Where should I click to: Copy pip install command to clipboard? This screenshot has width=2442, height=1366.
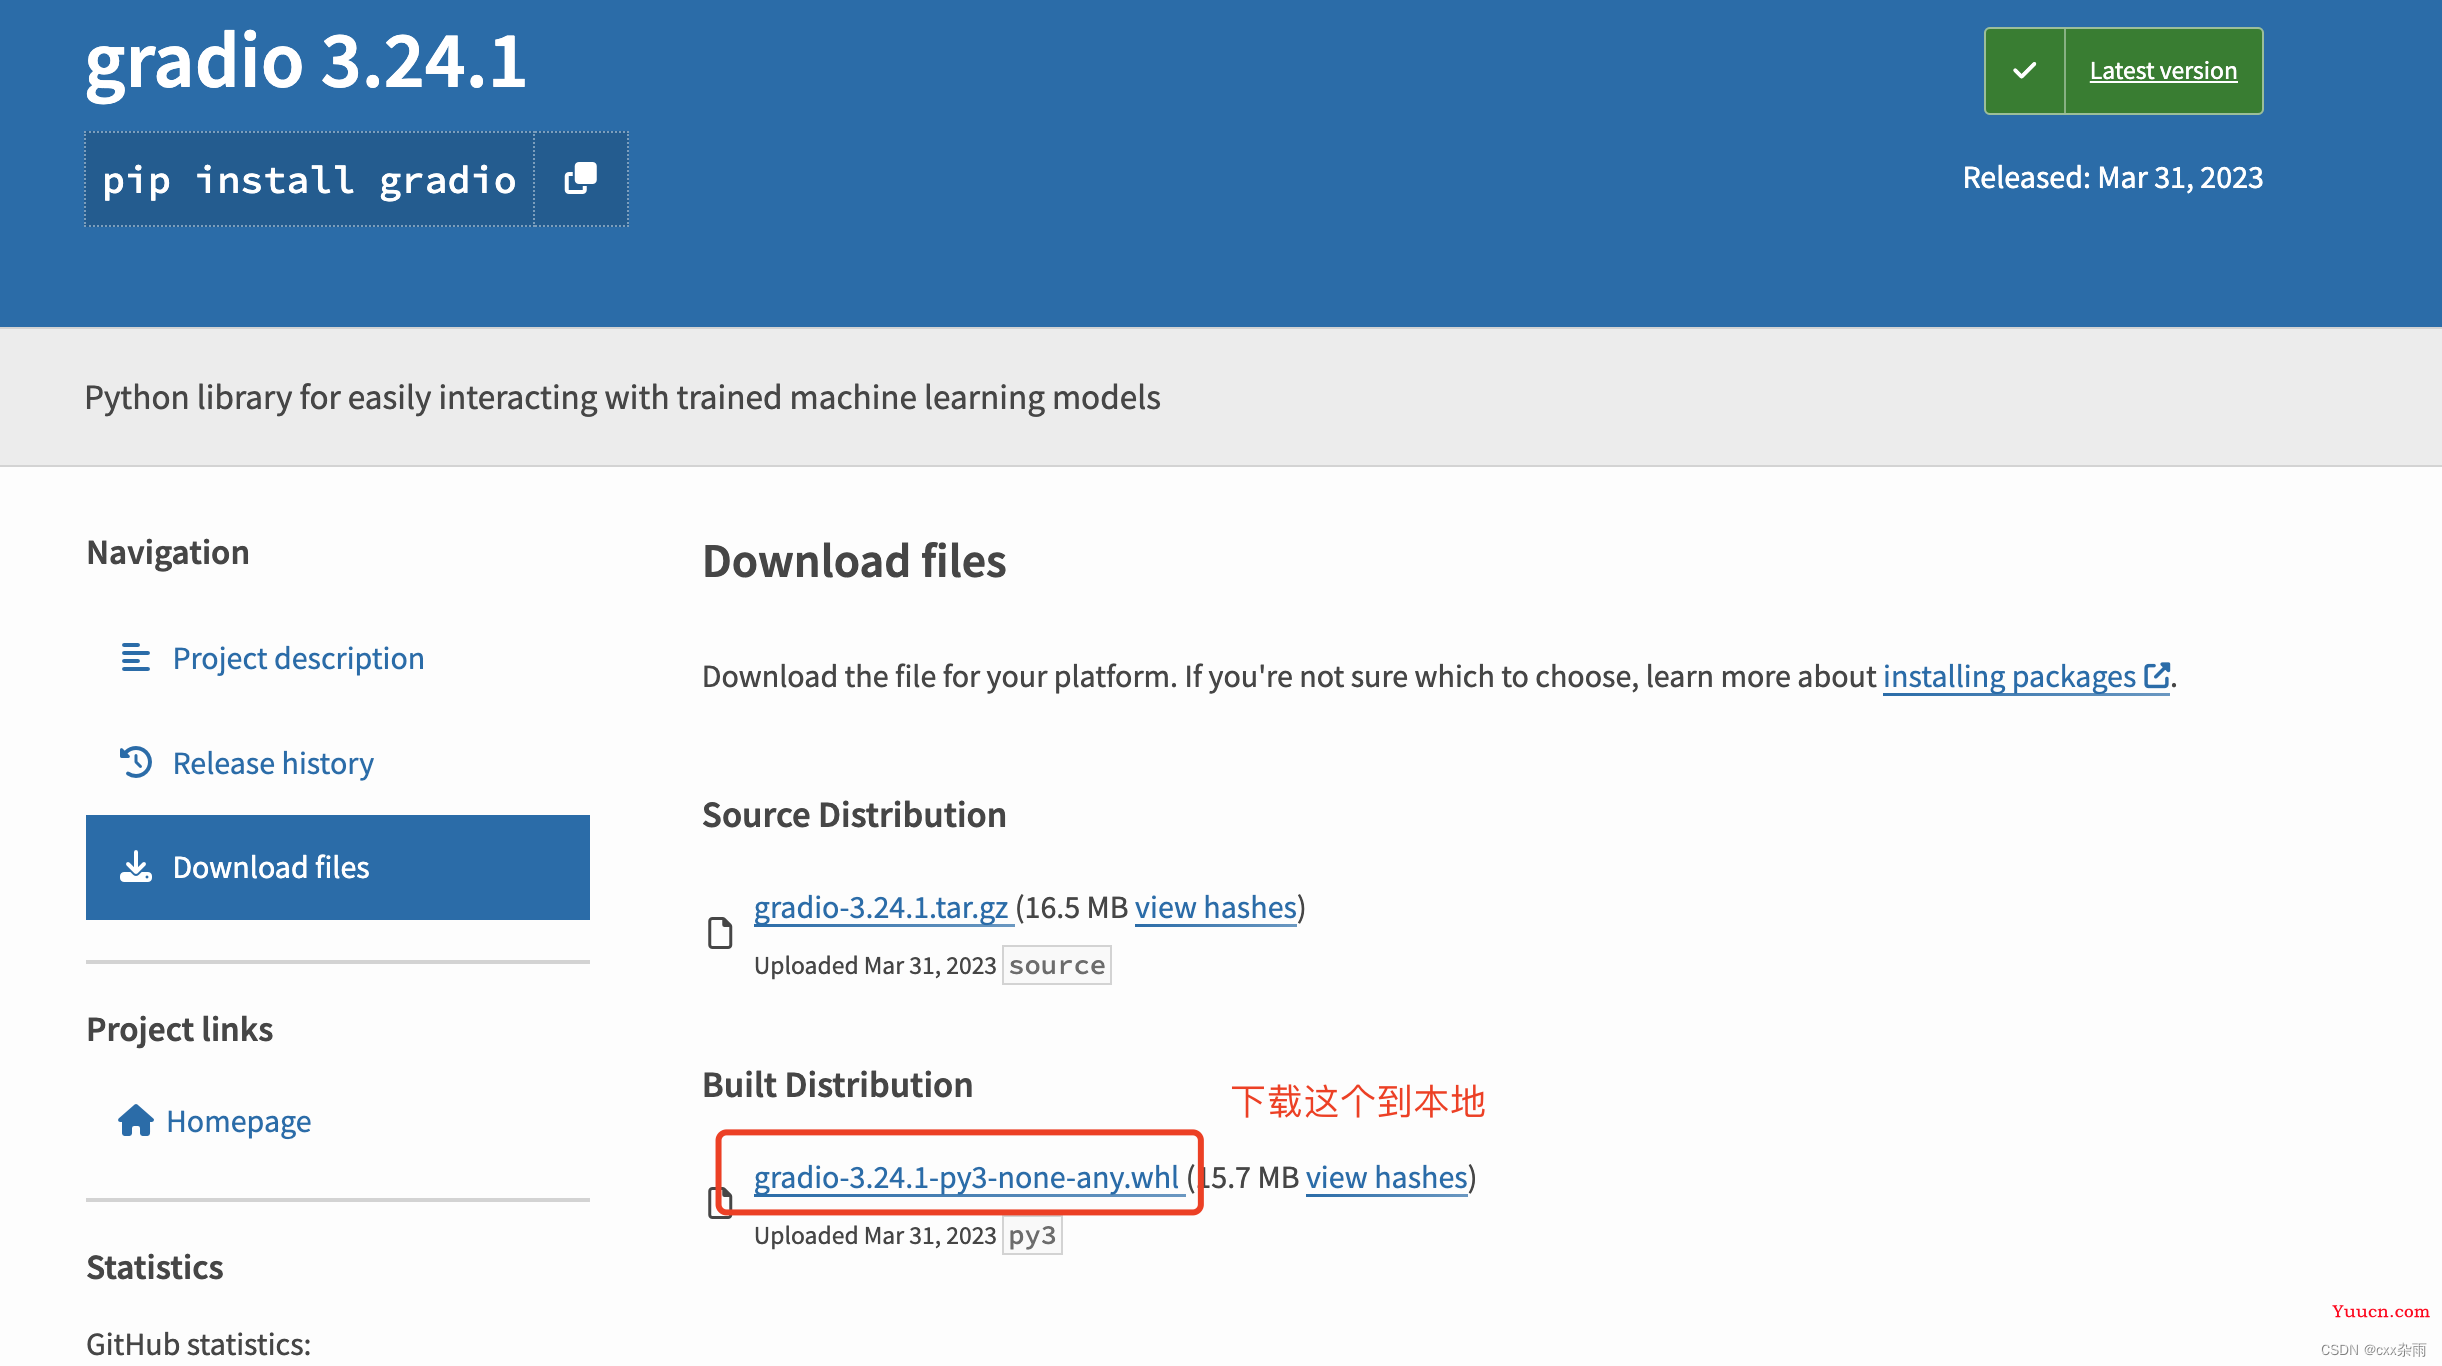[x=581, y=179]
